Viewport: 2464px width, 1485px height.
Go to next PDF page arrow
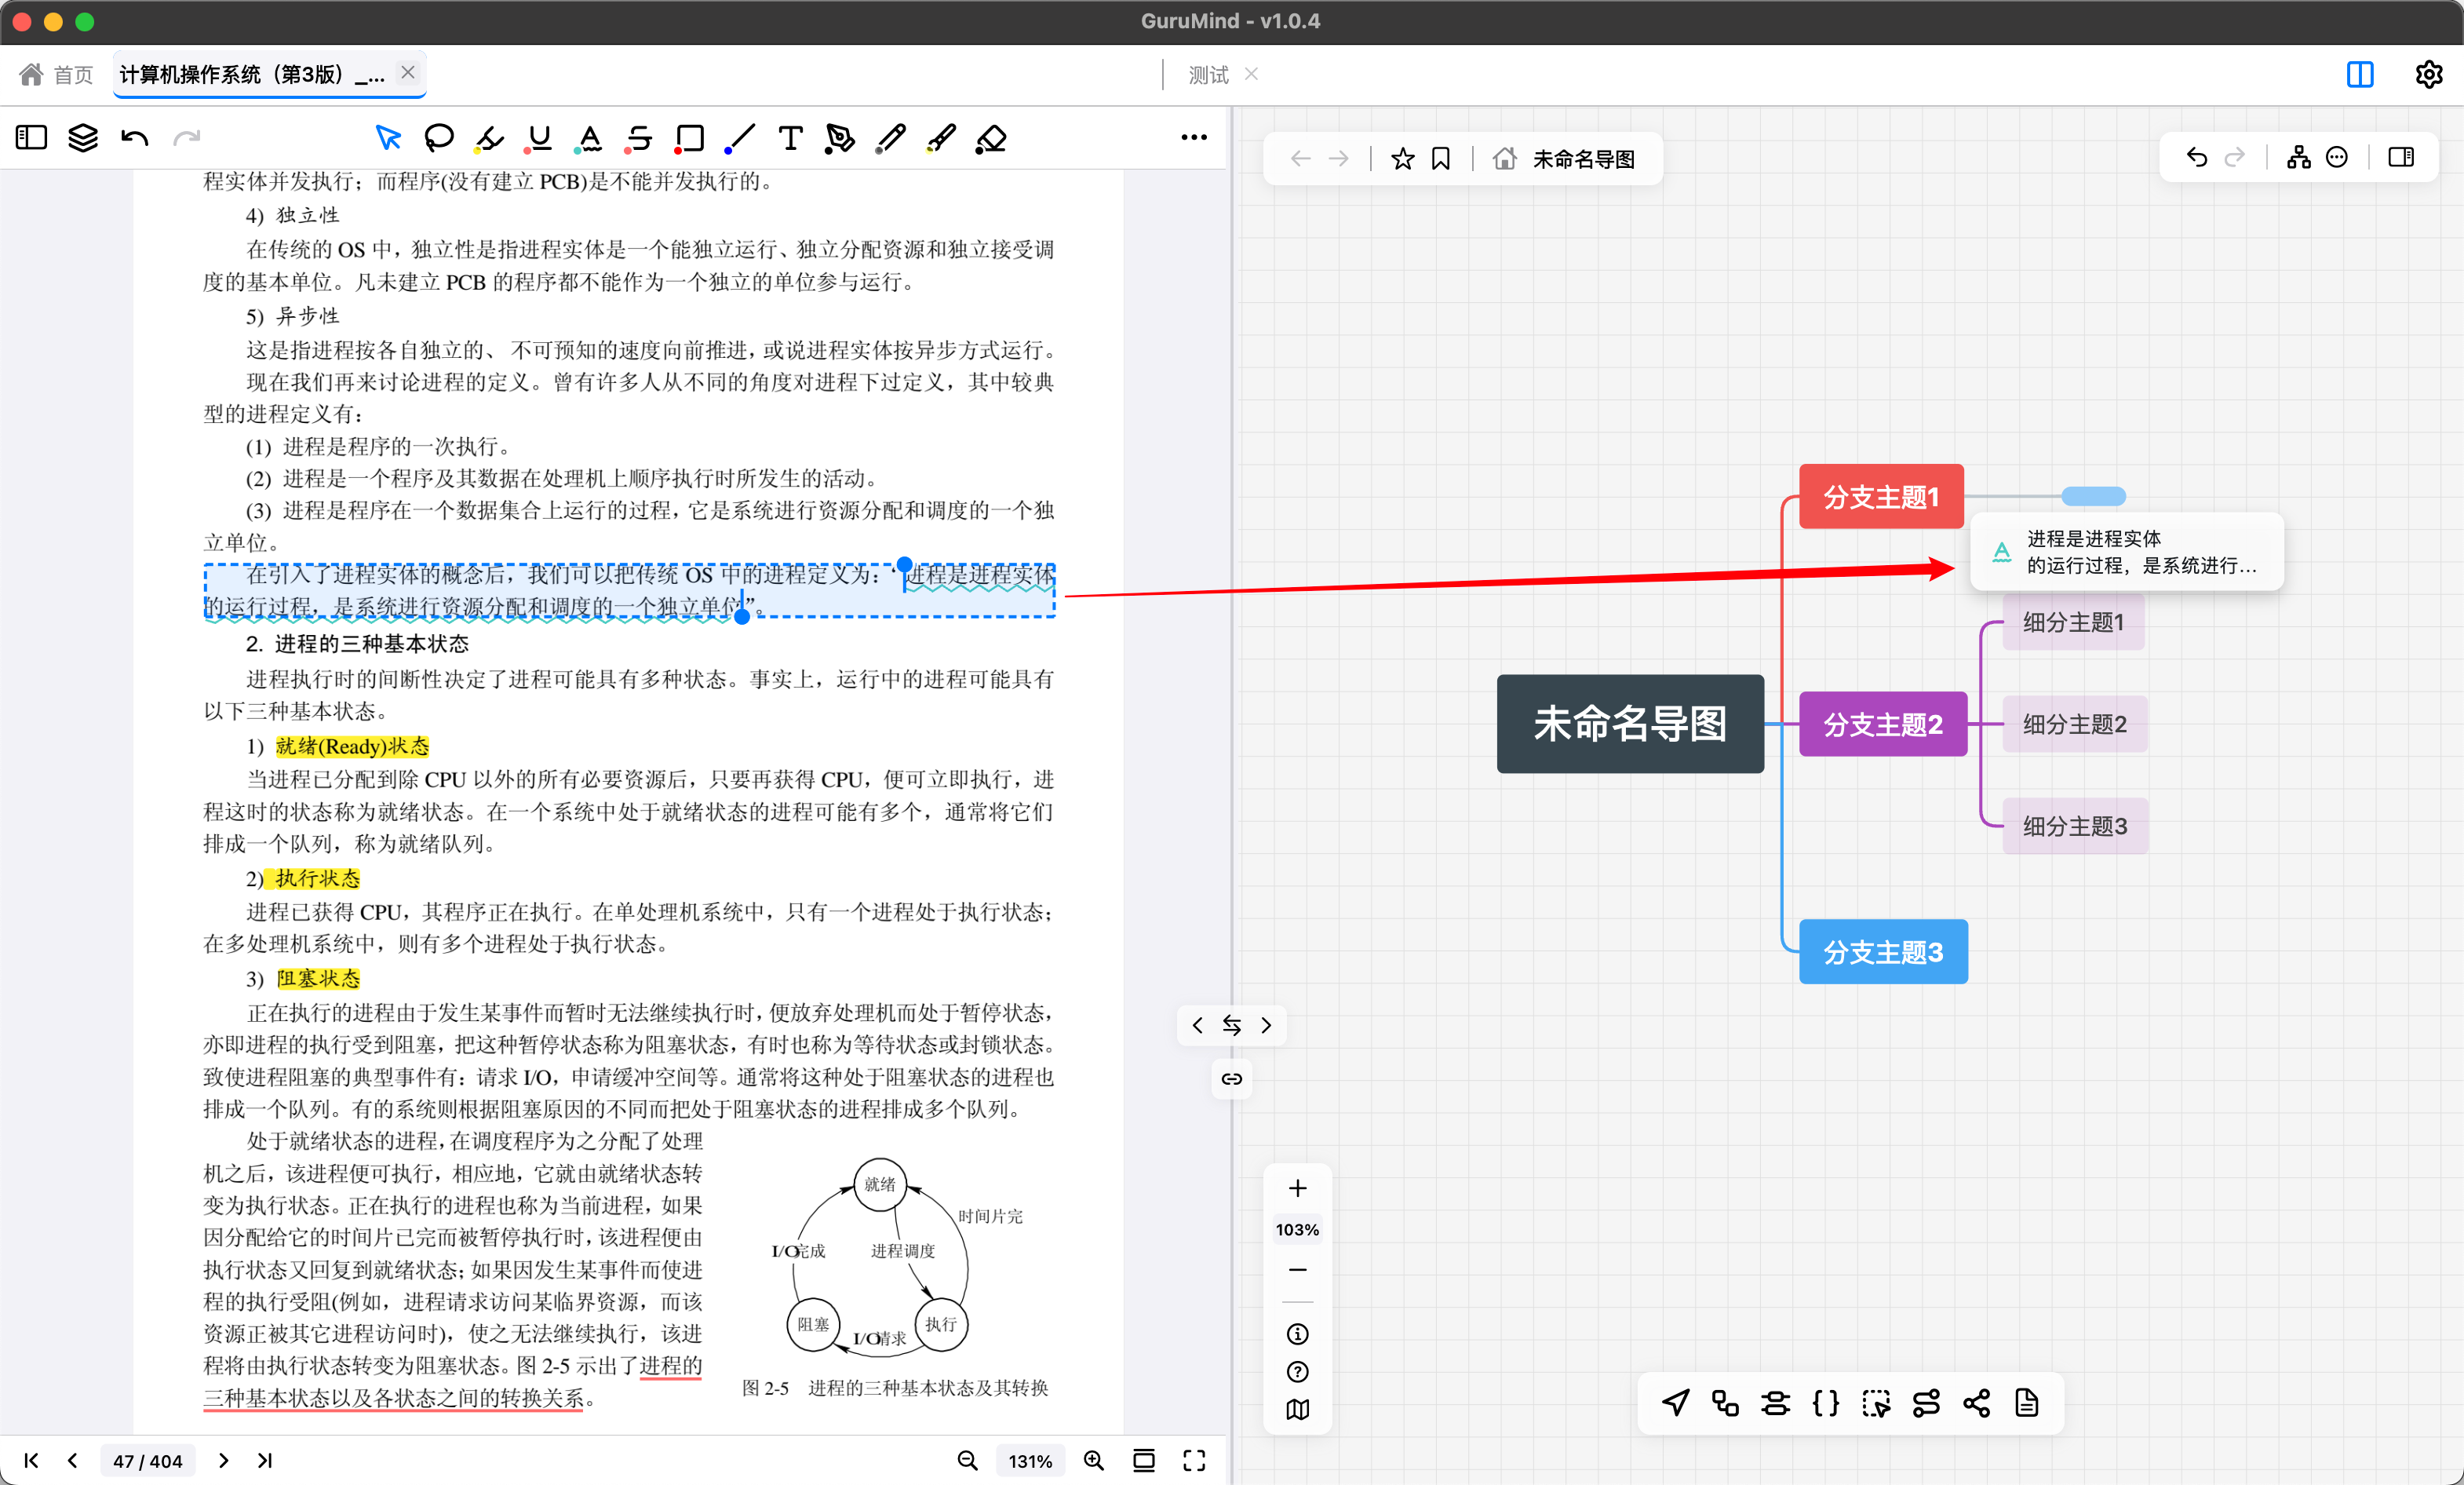[223, 1460]
